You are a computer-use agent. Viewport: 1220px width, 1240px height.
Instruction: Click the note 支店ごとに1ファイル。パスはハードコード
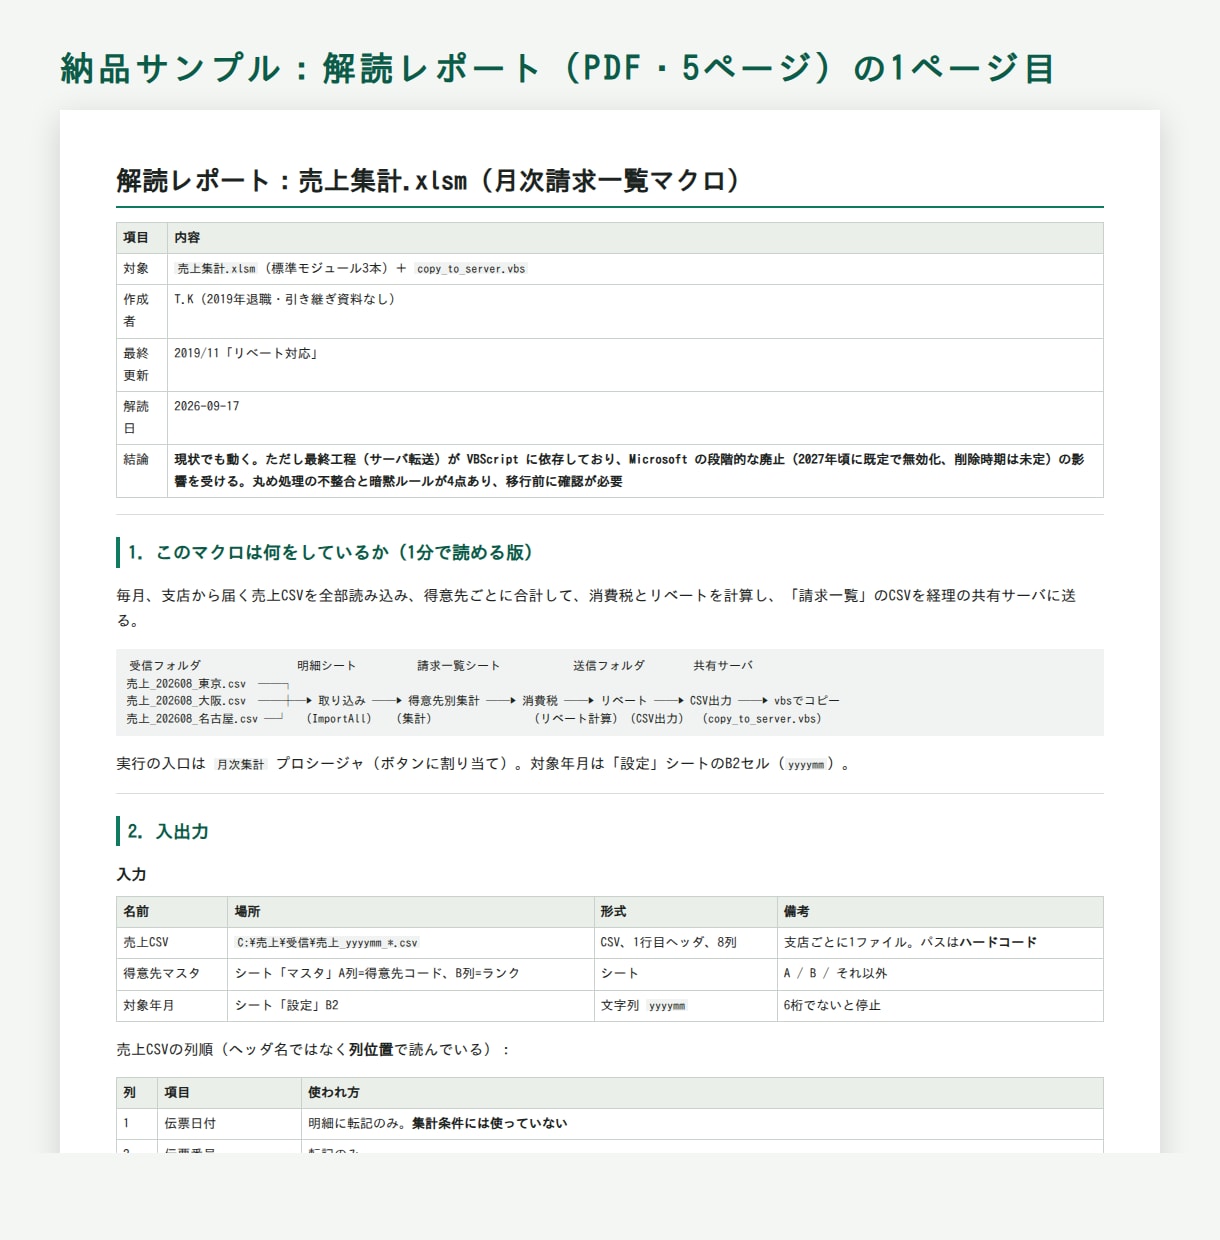pos(911,943)
